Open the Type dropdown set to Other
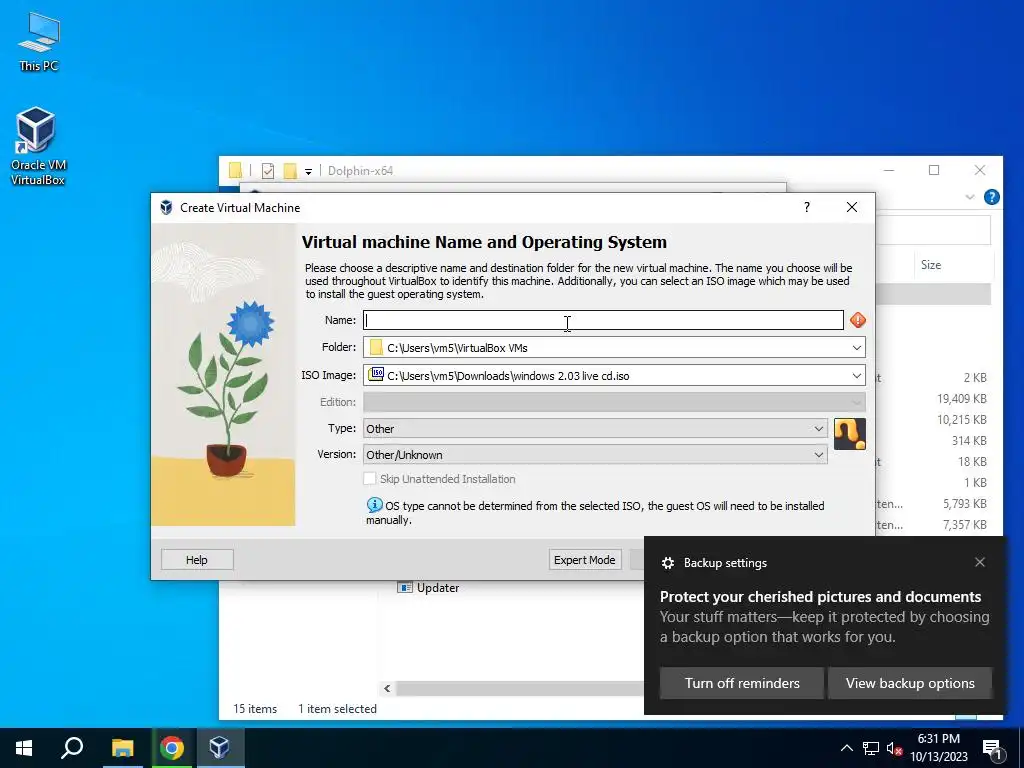The height and width of the screenshot is (768, 1024). [x=595, y=428]
